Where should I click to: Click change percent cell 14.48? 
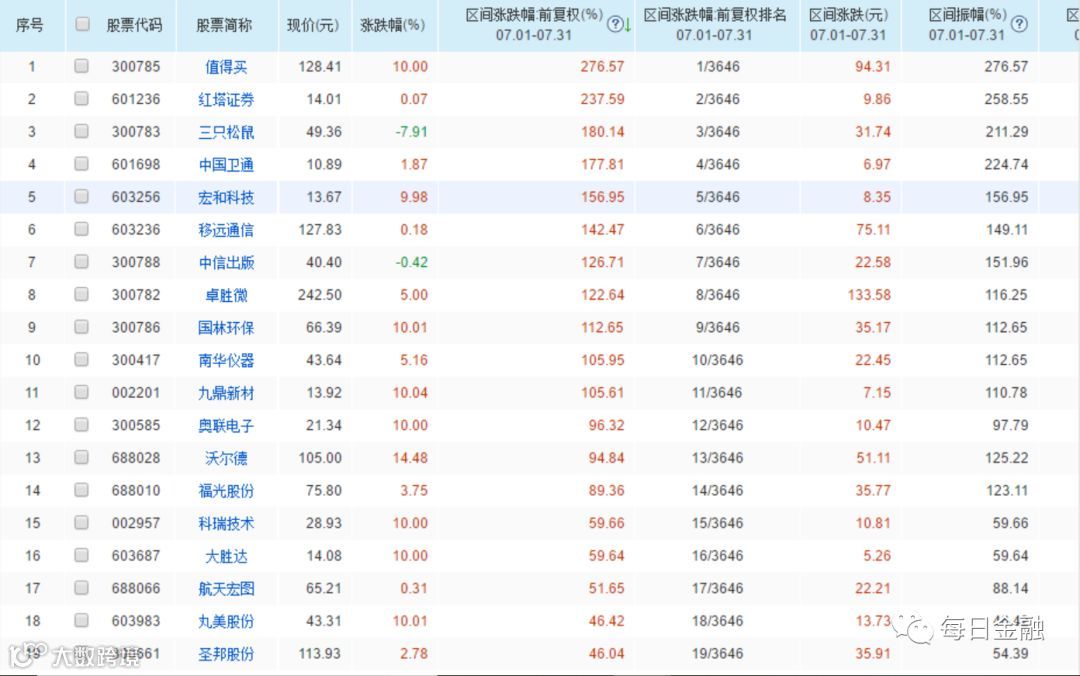tap(410, 458)
